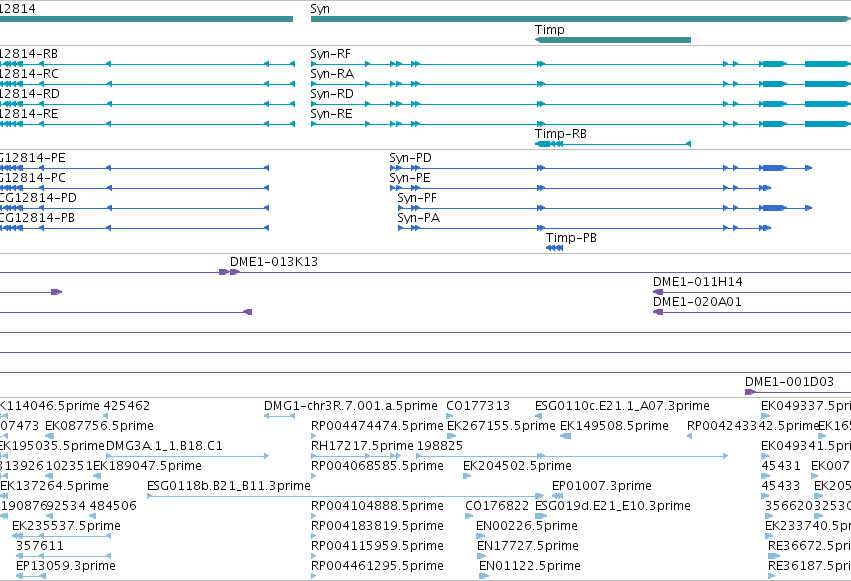851x581 pixels.
Task: Click the Syn-RF transcript label
Action: click(331, 54)
